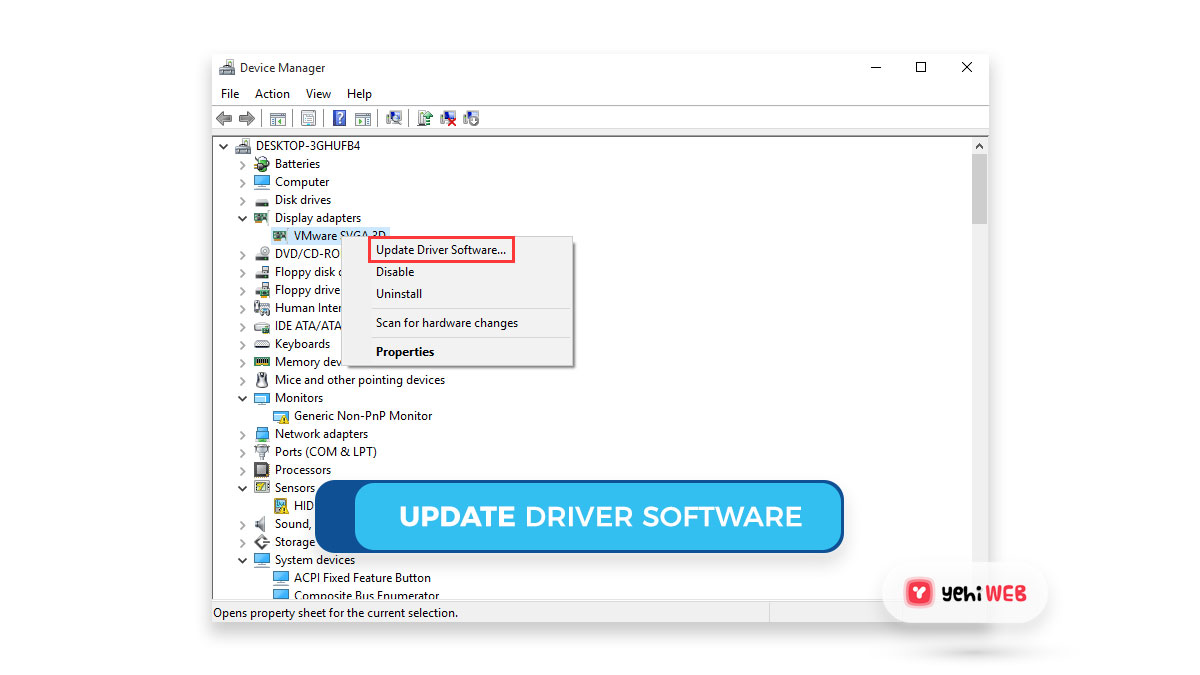
Task: Click the Back arrow in toolbar
Action: [224, 118]
